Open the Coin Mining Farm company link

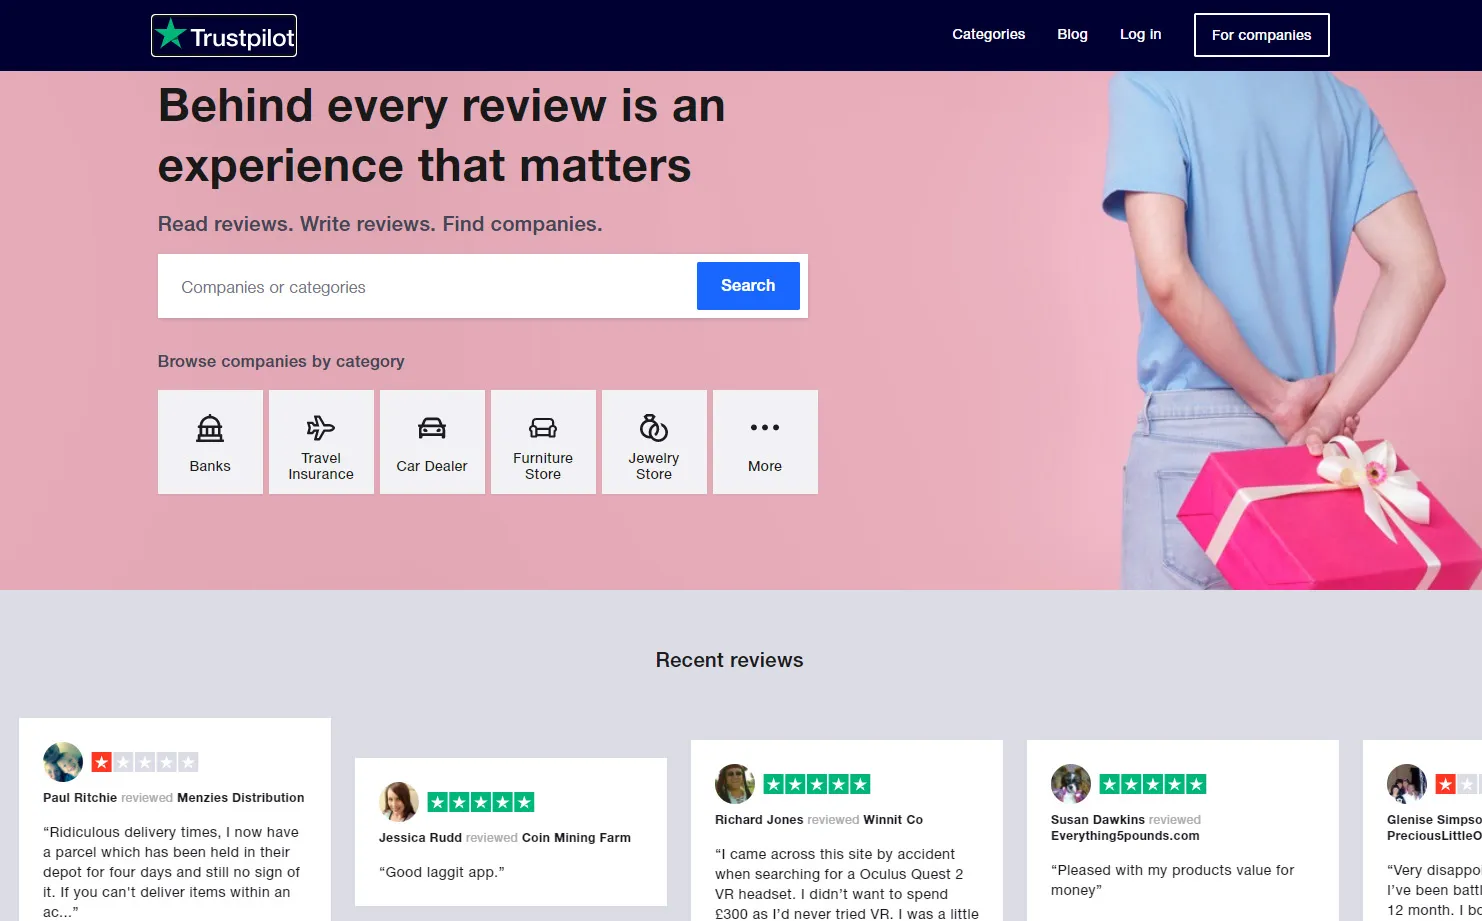[576, 838]
